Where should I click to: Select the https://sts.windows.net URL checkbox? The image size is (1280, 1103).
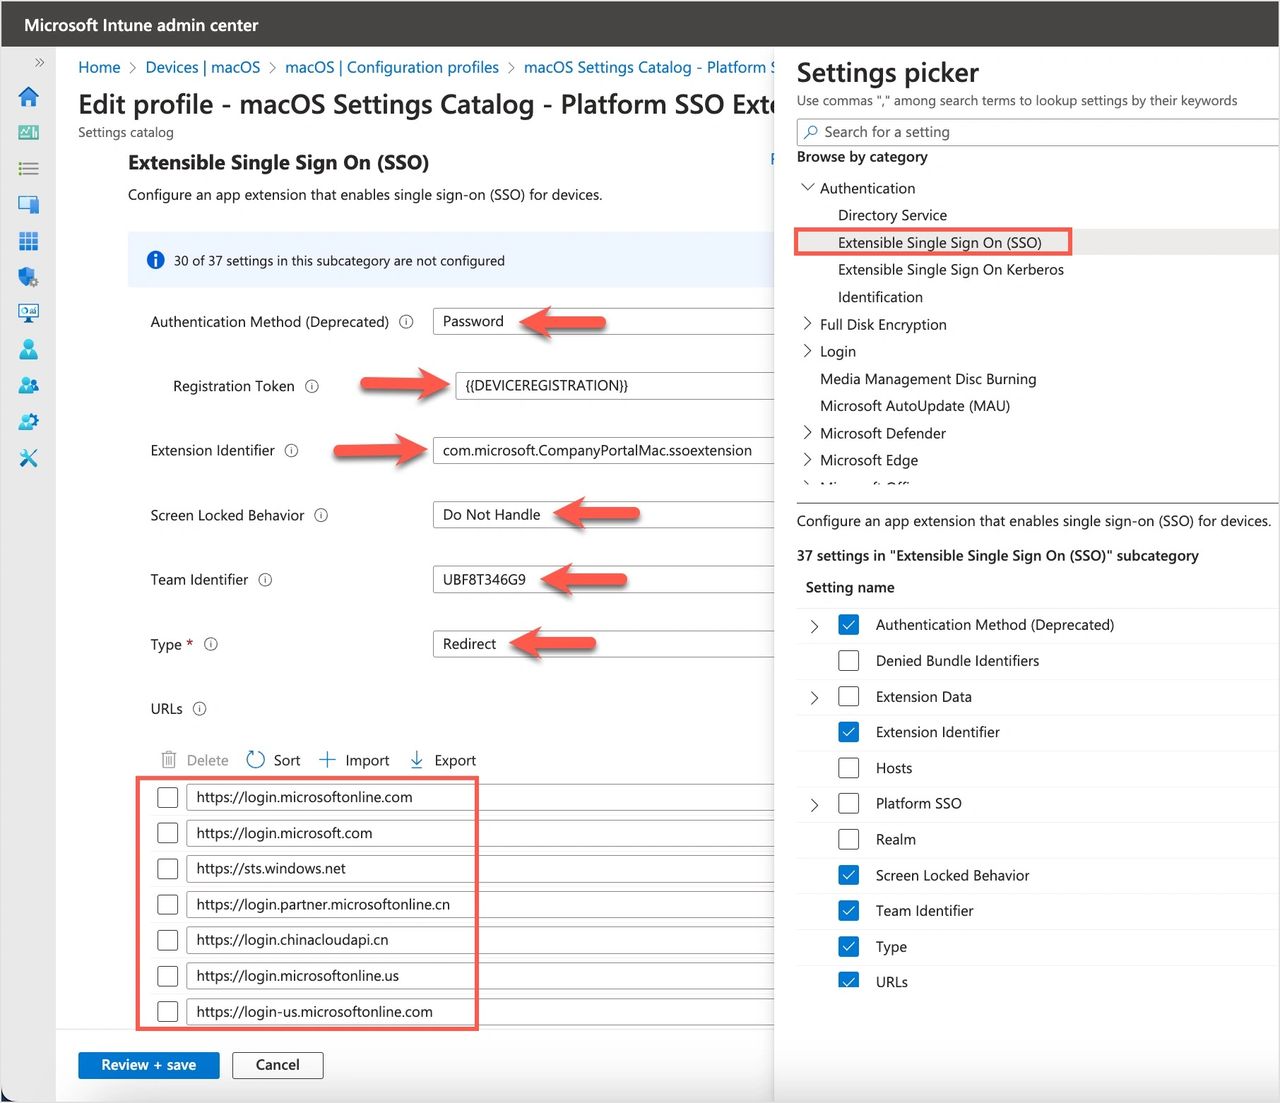pyautogui.click(x=168, y=869)
